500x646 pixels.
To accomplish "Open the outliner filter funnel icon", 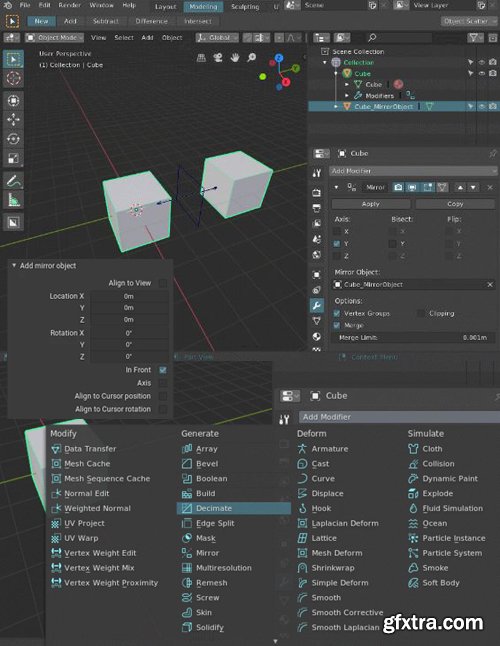I will pos(475,38).
